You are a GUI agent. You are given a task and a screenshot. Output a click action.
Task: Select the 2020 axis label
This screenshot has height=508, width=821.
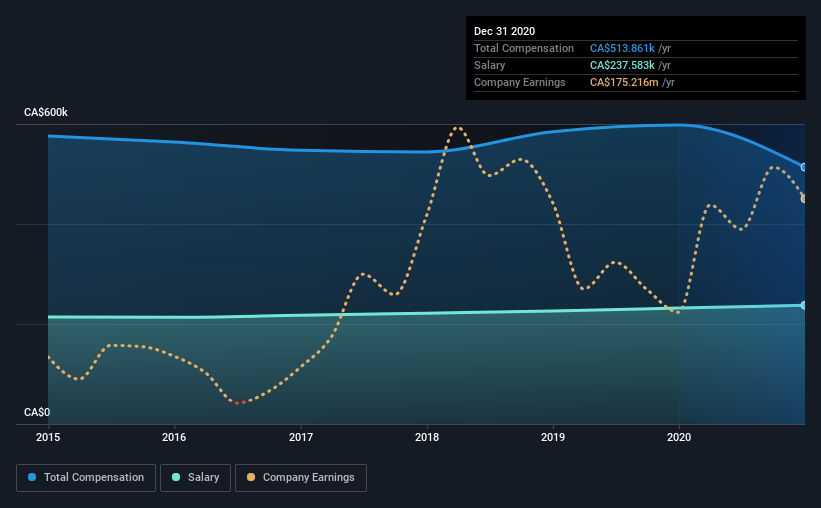679,437
